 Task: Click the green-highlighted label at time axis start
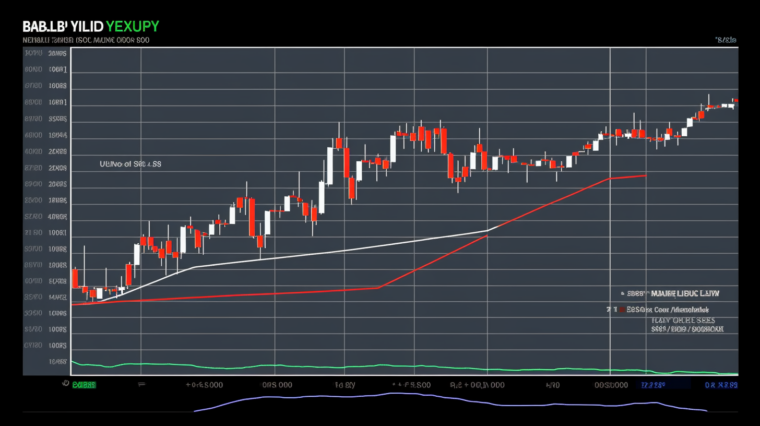[x=84, y=383]
